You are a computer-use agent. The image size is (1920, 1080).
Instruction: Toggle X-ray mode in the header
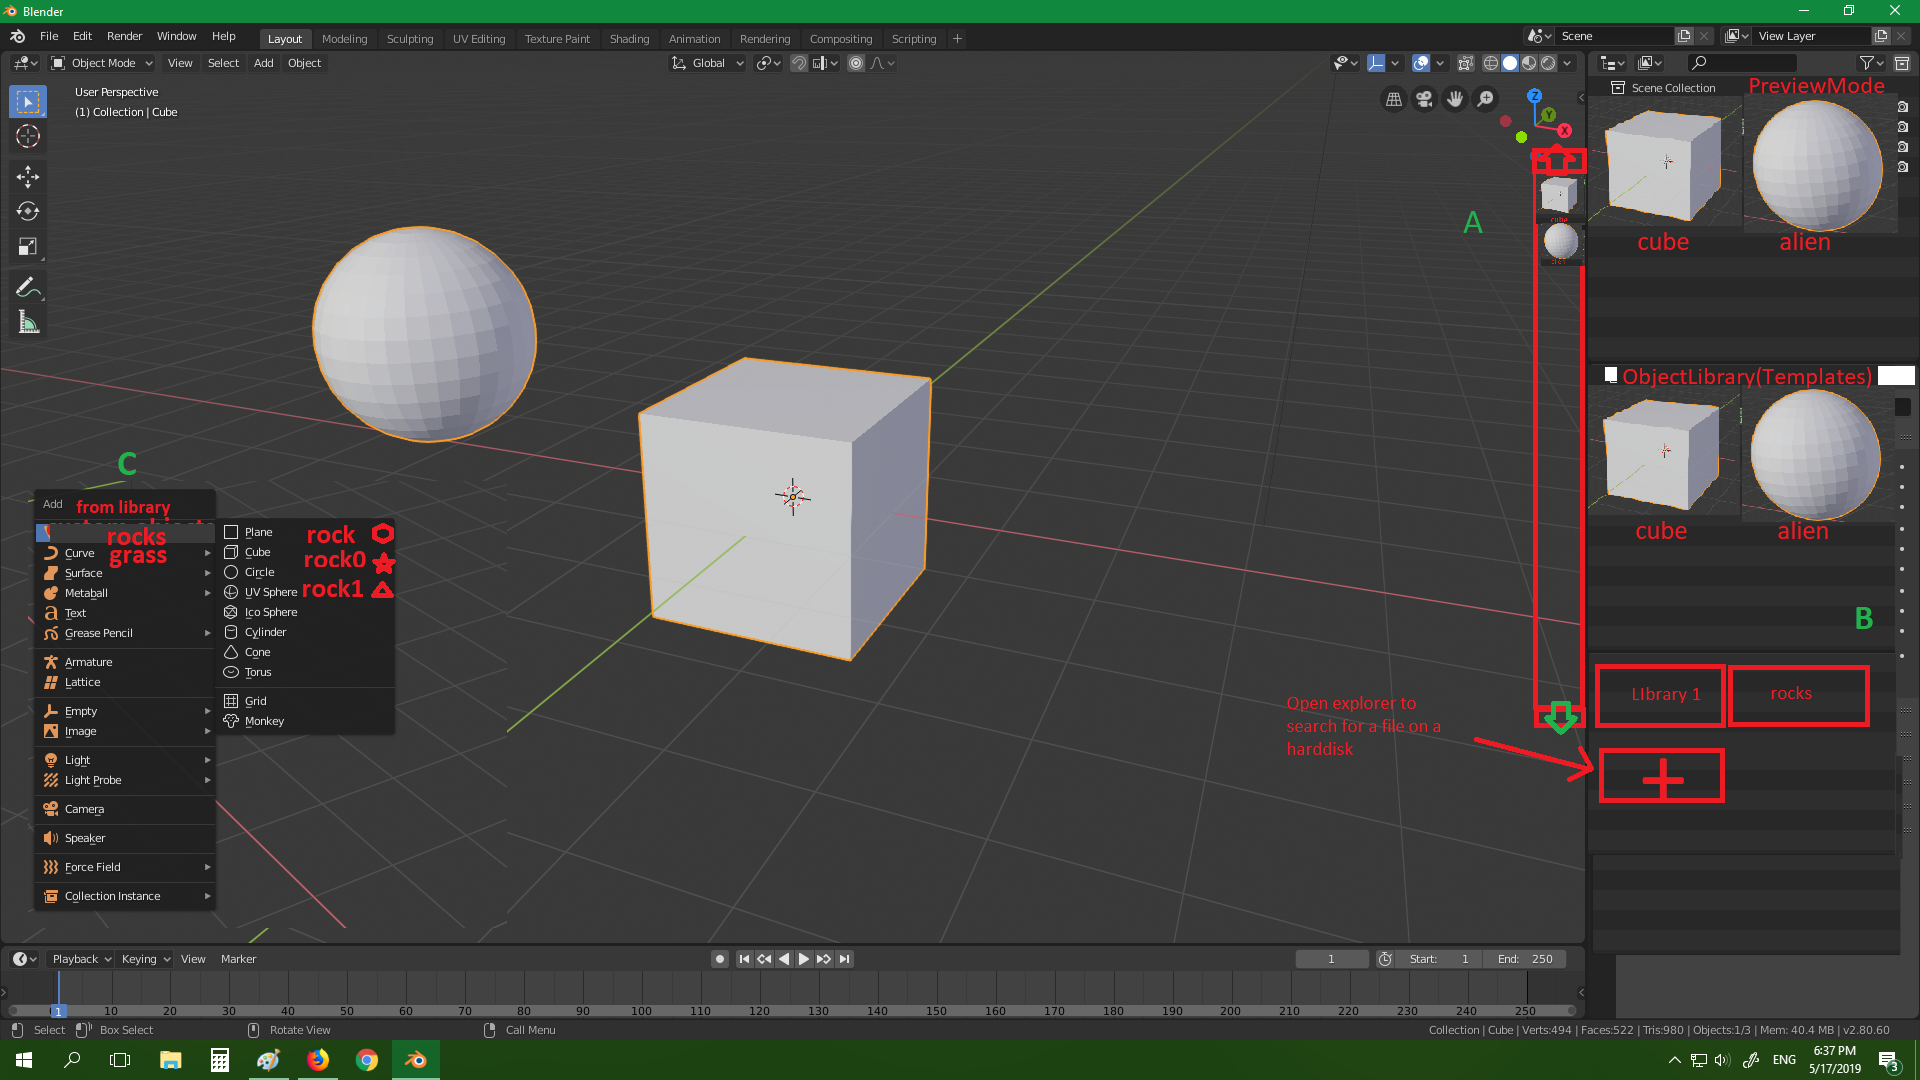1465,63
